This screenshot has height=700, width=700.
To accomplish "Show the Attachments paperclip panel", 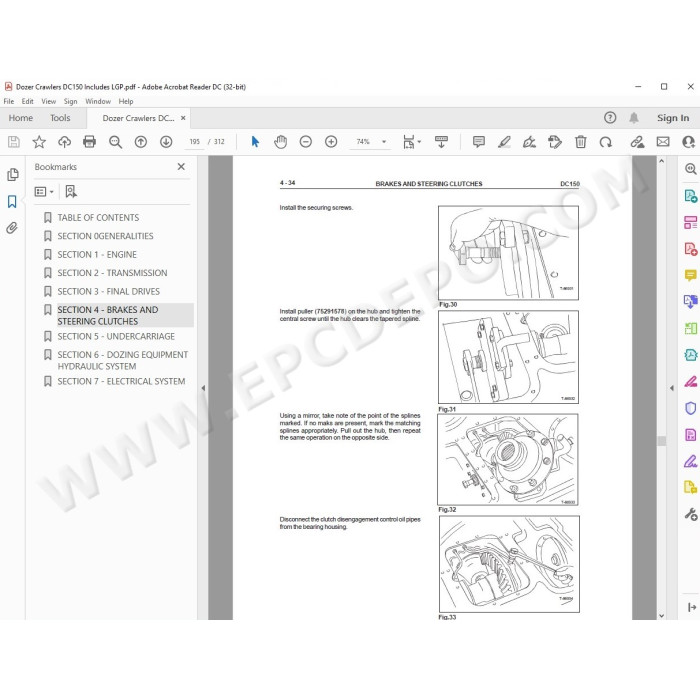I will point(12,228).
